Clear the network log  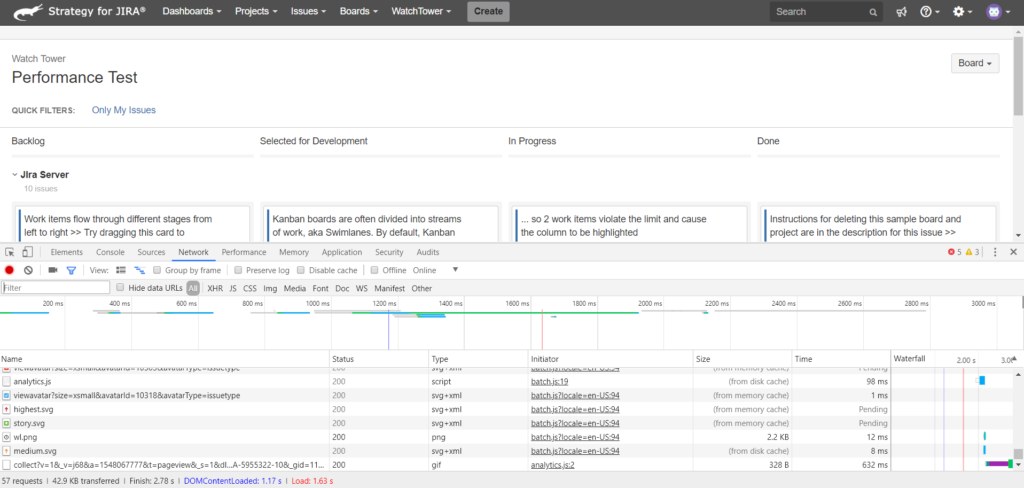pyautogui.click(x=28, y=270)
